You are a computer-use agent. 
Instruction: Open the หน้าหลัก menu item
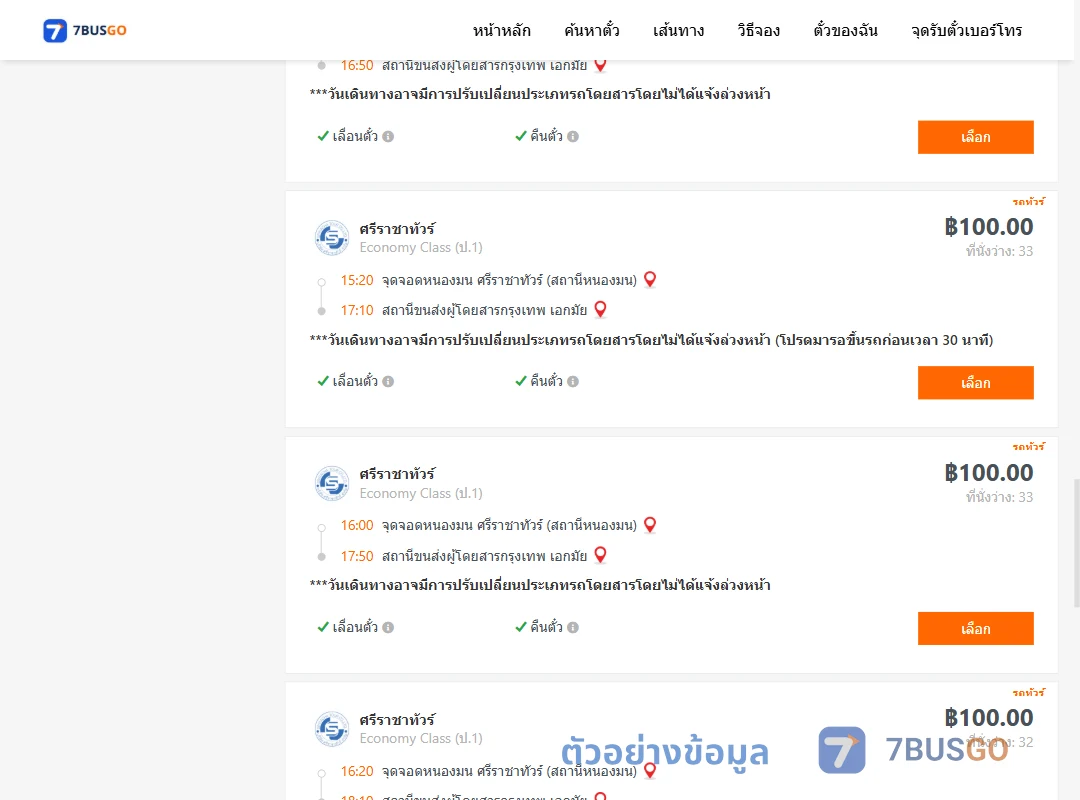[501, 30]
